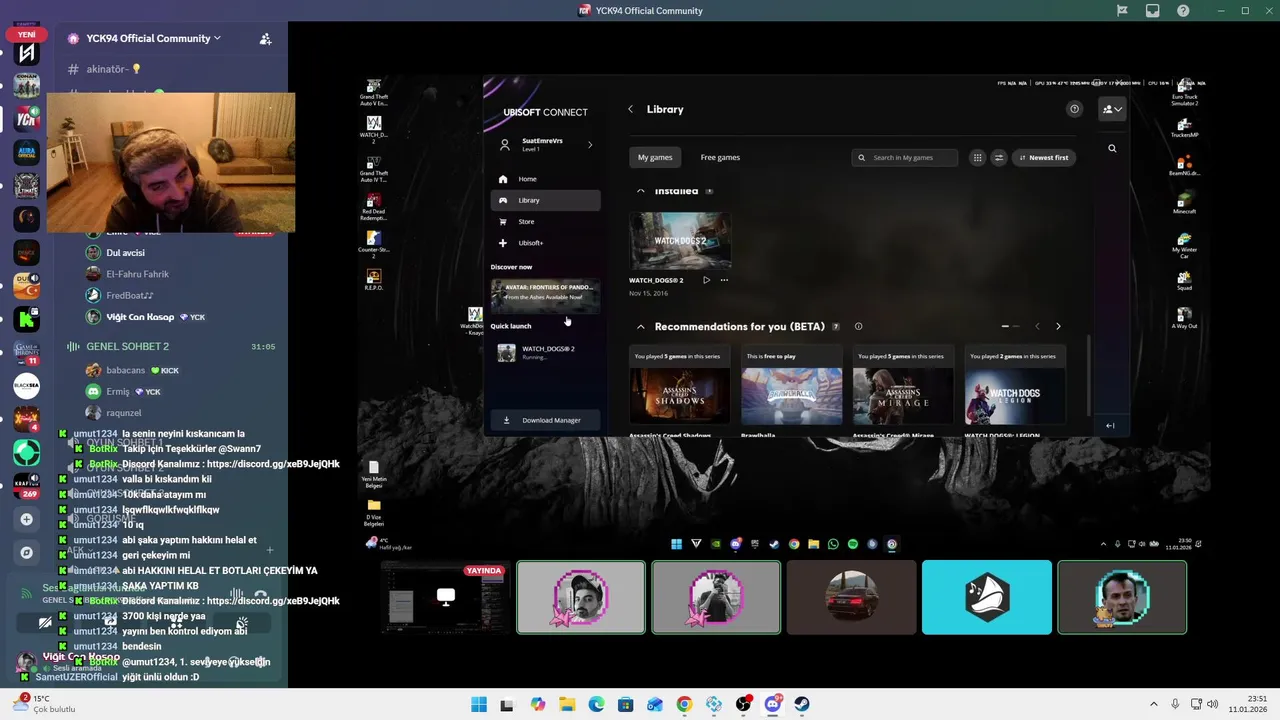Open Microsoft Edge from the taskbar
The width and height of the screenshot is (1280, 720).
click(596, 704)
